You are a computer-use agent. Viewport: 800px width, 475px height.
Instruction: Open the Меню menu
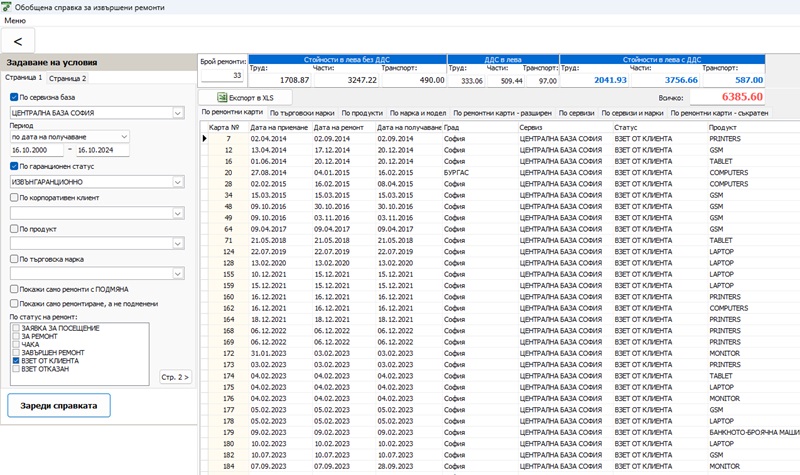[15, 20]
